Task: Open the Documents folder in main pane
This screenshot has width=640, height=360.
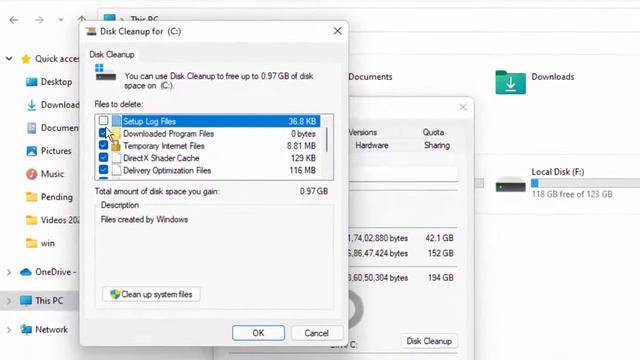Action: click(x=370, y=77)
